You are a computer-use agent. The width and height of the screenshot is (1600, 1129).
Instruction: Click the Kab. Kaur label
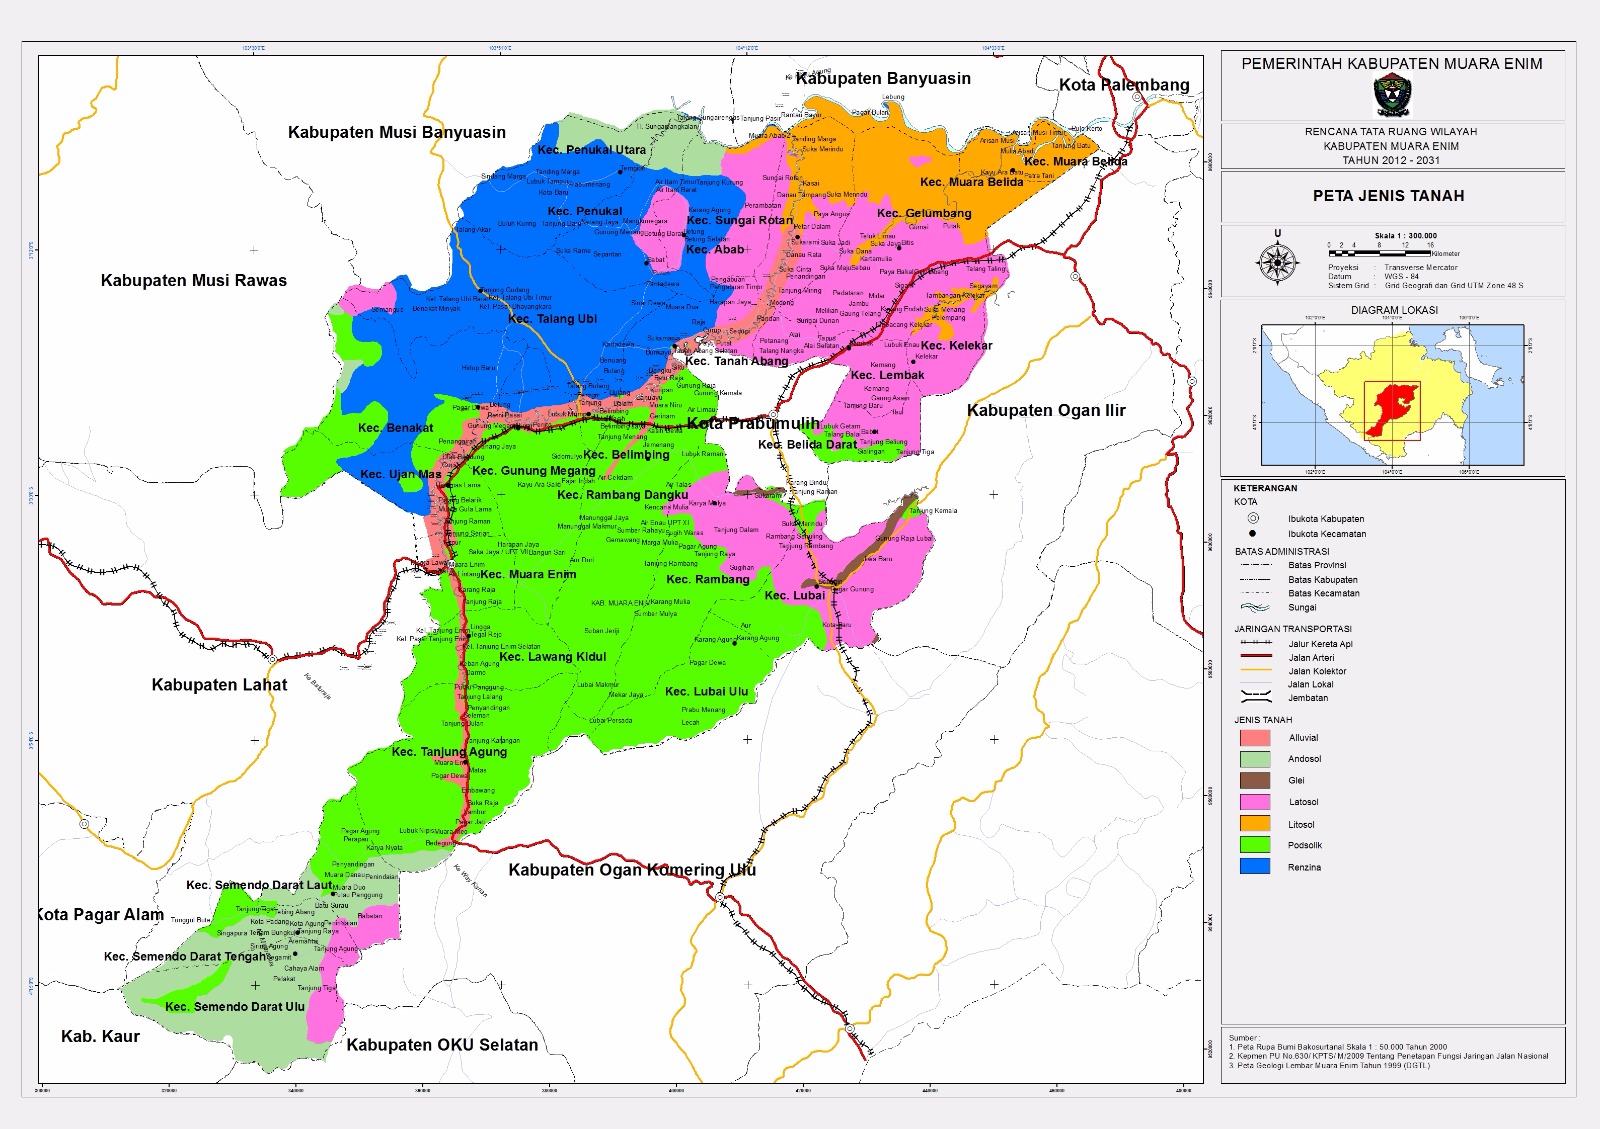pyautogui.click(x=100, y=1036)
